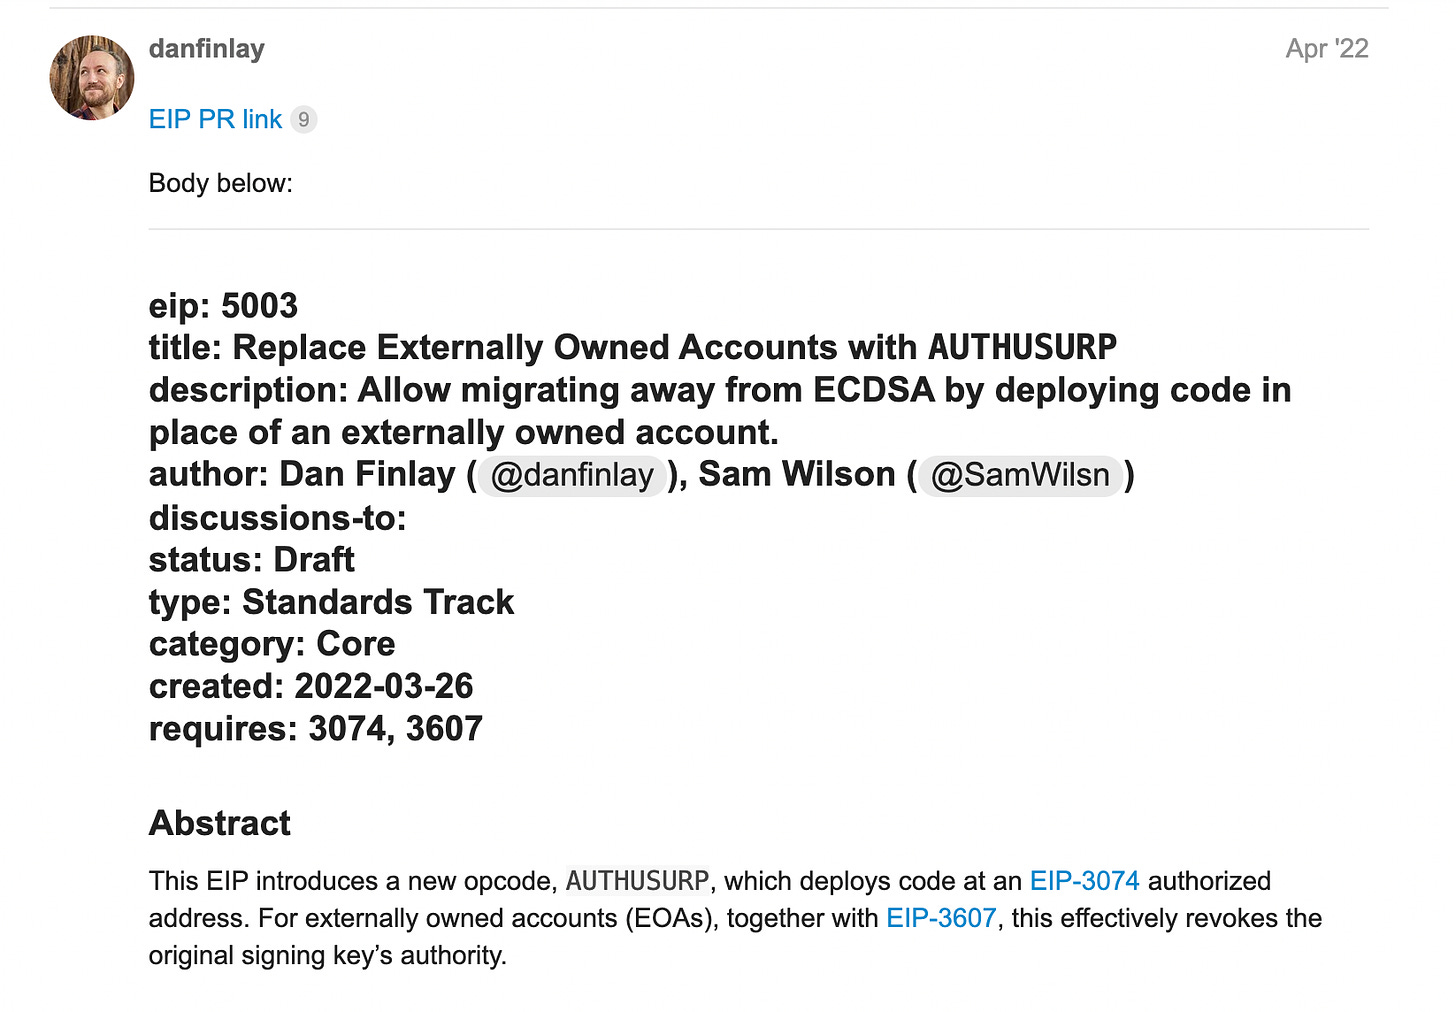Click danfinlay's profile avatar picture
The height and width of the screenshot is (1012, 1456).
coord(92,78)
